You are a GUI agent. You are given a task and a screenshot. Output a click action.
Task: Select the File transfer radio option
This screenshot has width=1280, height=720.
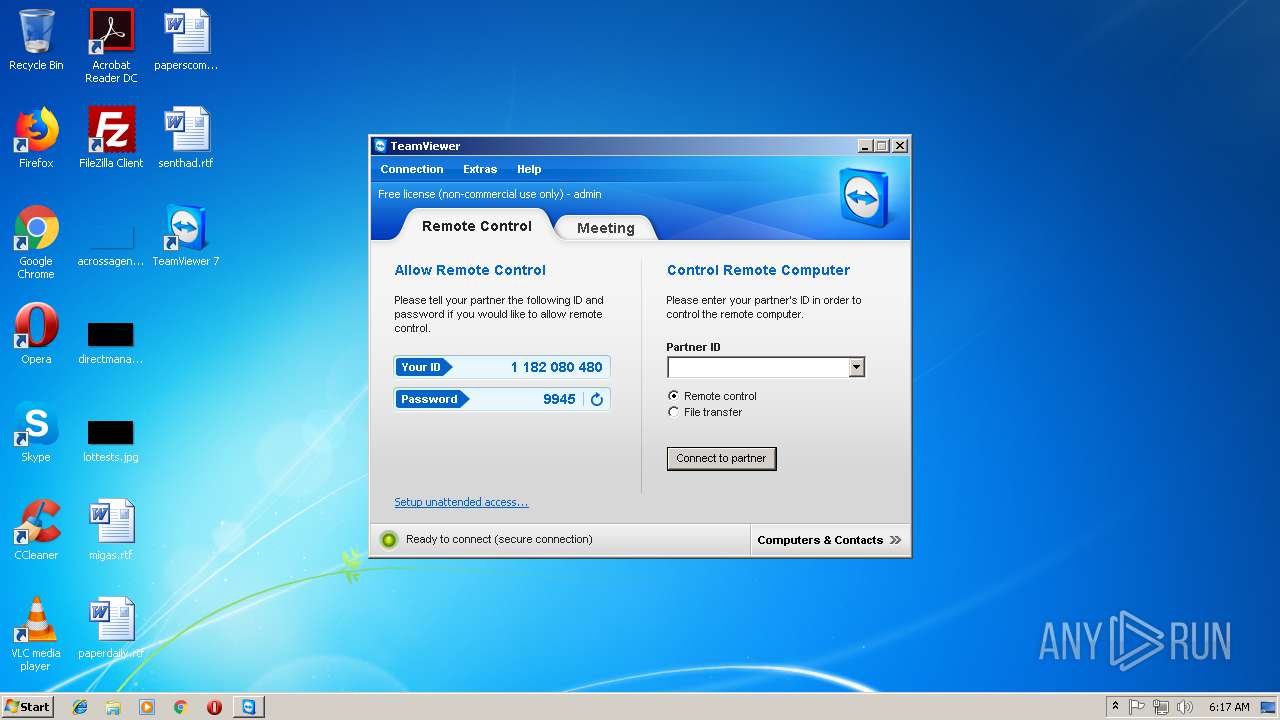tap(673, 412)
